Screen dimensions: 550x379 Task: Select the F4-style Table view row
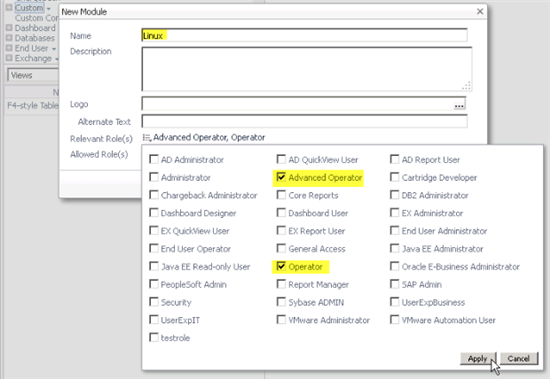click(x=33, y=105)
